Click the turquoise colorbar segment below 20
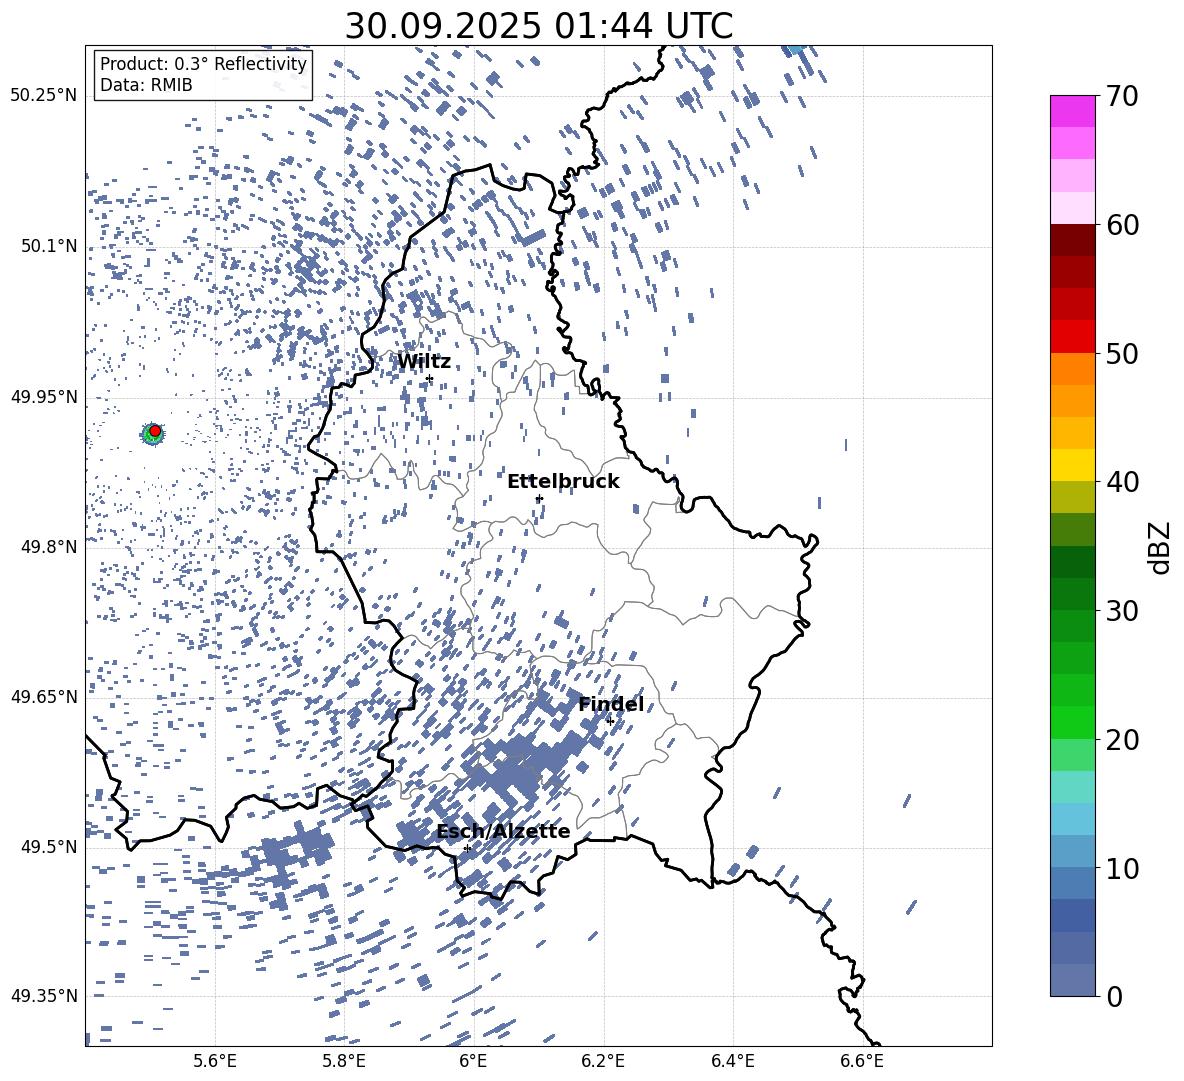1184x1081 pixels. point(1073,787)
